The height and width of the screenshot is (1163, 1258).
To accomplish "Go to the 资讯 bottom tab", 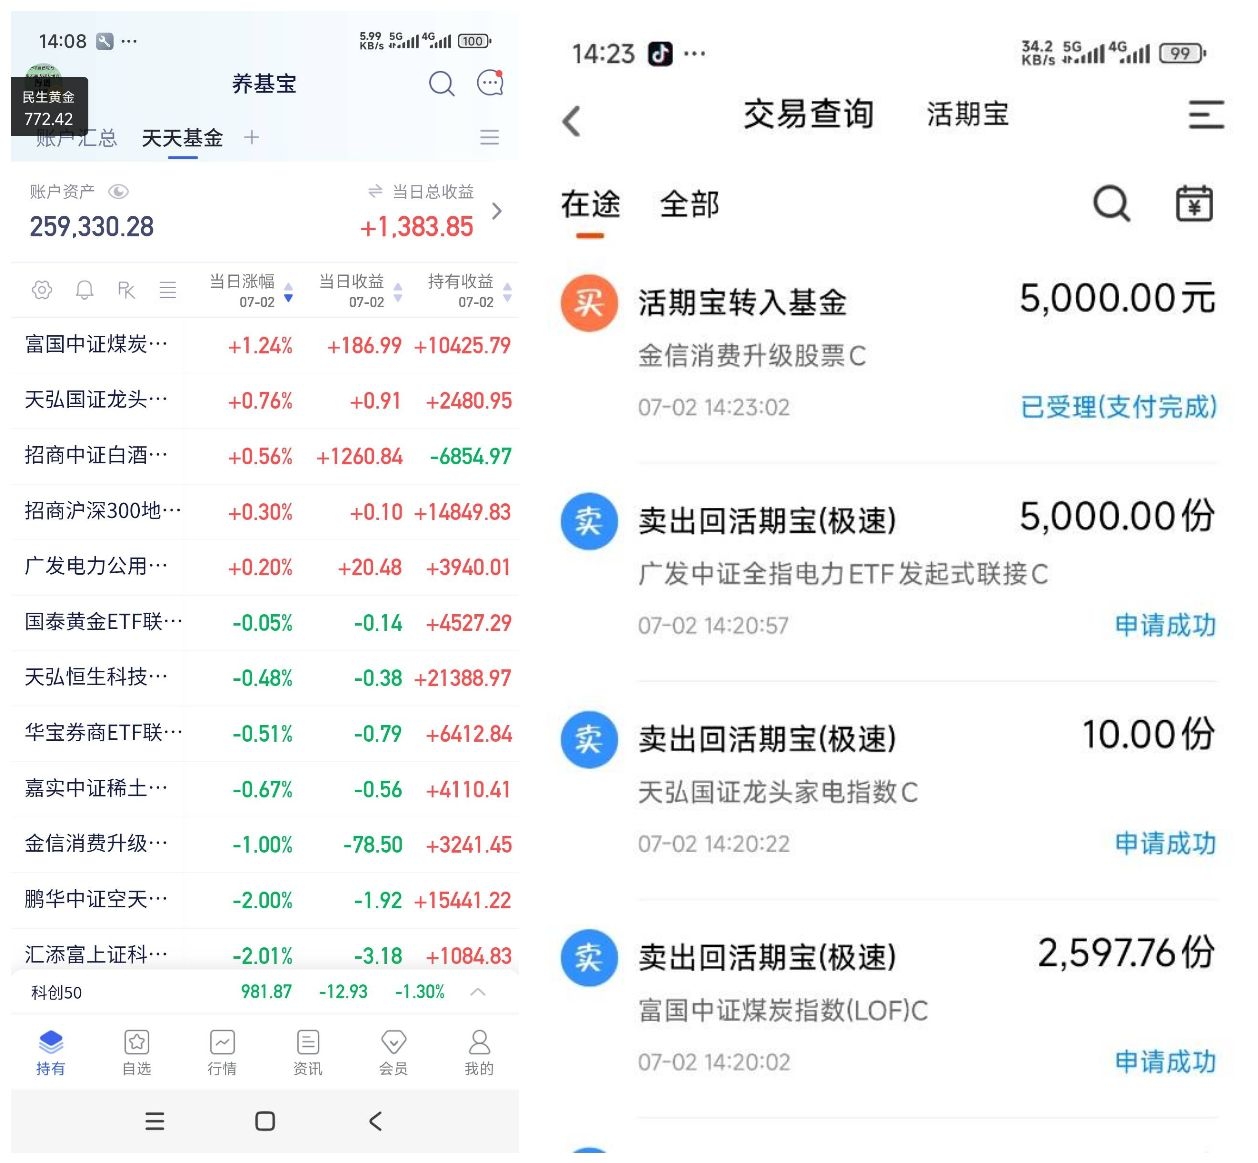I will tap(308, 1052).
